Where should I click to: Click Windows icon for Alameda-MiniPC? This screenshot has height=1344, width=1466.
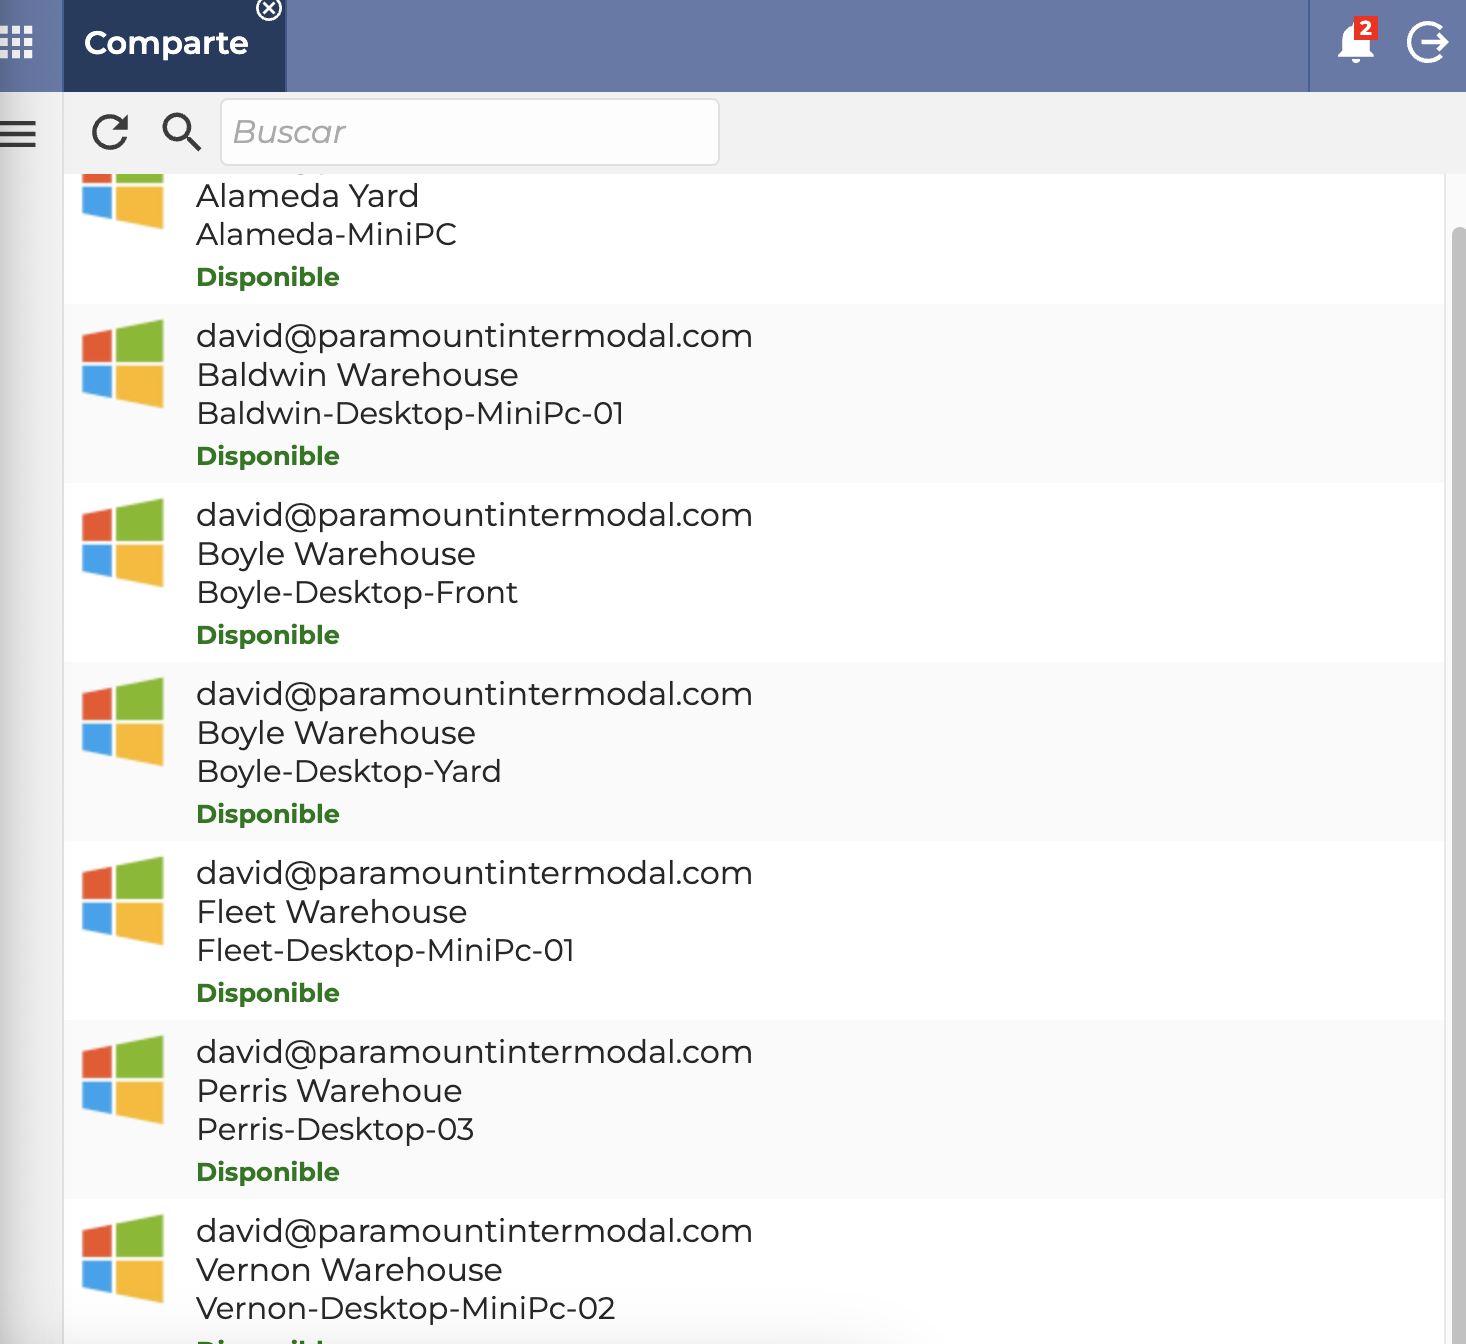[122, 200]
